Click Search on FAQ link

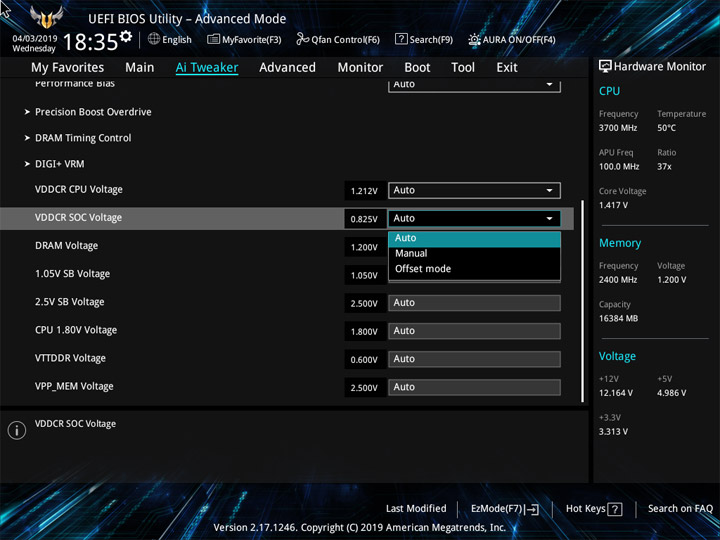[x=680, y=509]
